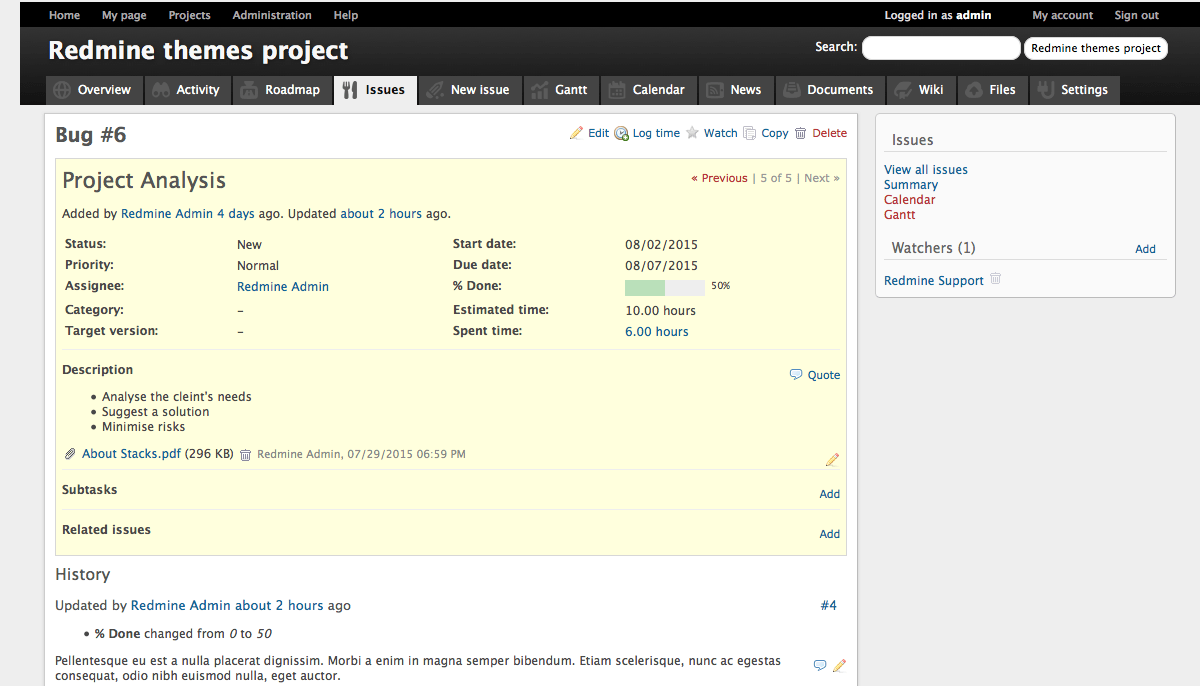The height and width of the screenshot is (686, 1200).
Task: Click View all issues in sidebar
Action: [x=926, y=170]
